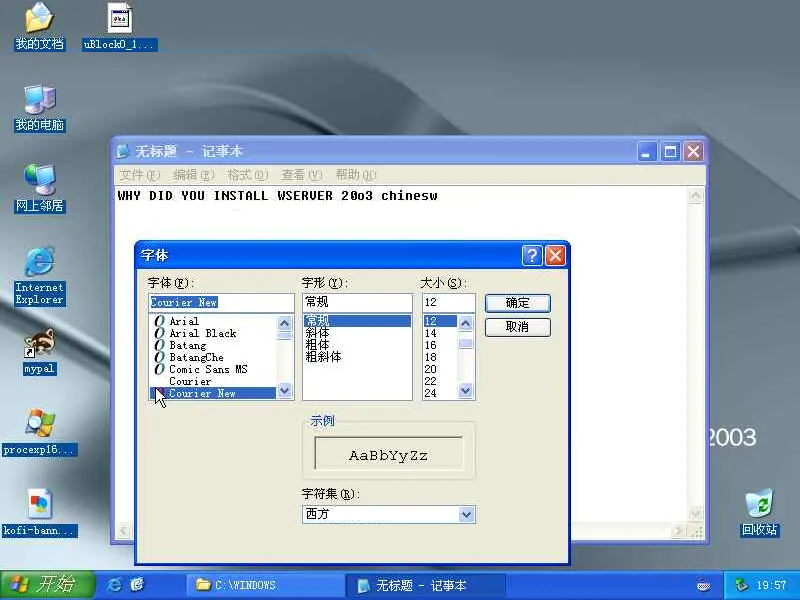800x600 pixels.
Task: Click size list scroll up arrow
Action: coord(465,323)
